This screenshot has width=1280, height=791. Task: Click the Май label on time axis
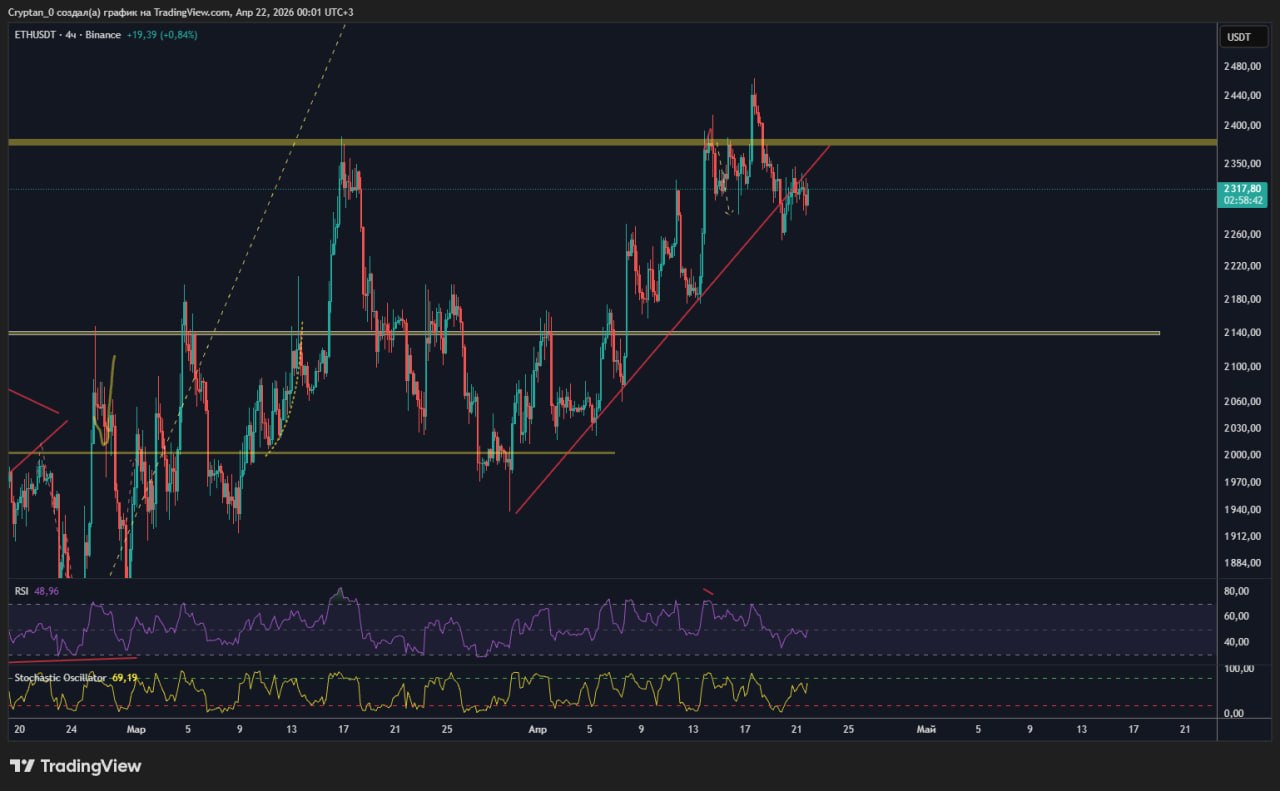tap(926, 729)
